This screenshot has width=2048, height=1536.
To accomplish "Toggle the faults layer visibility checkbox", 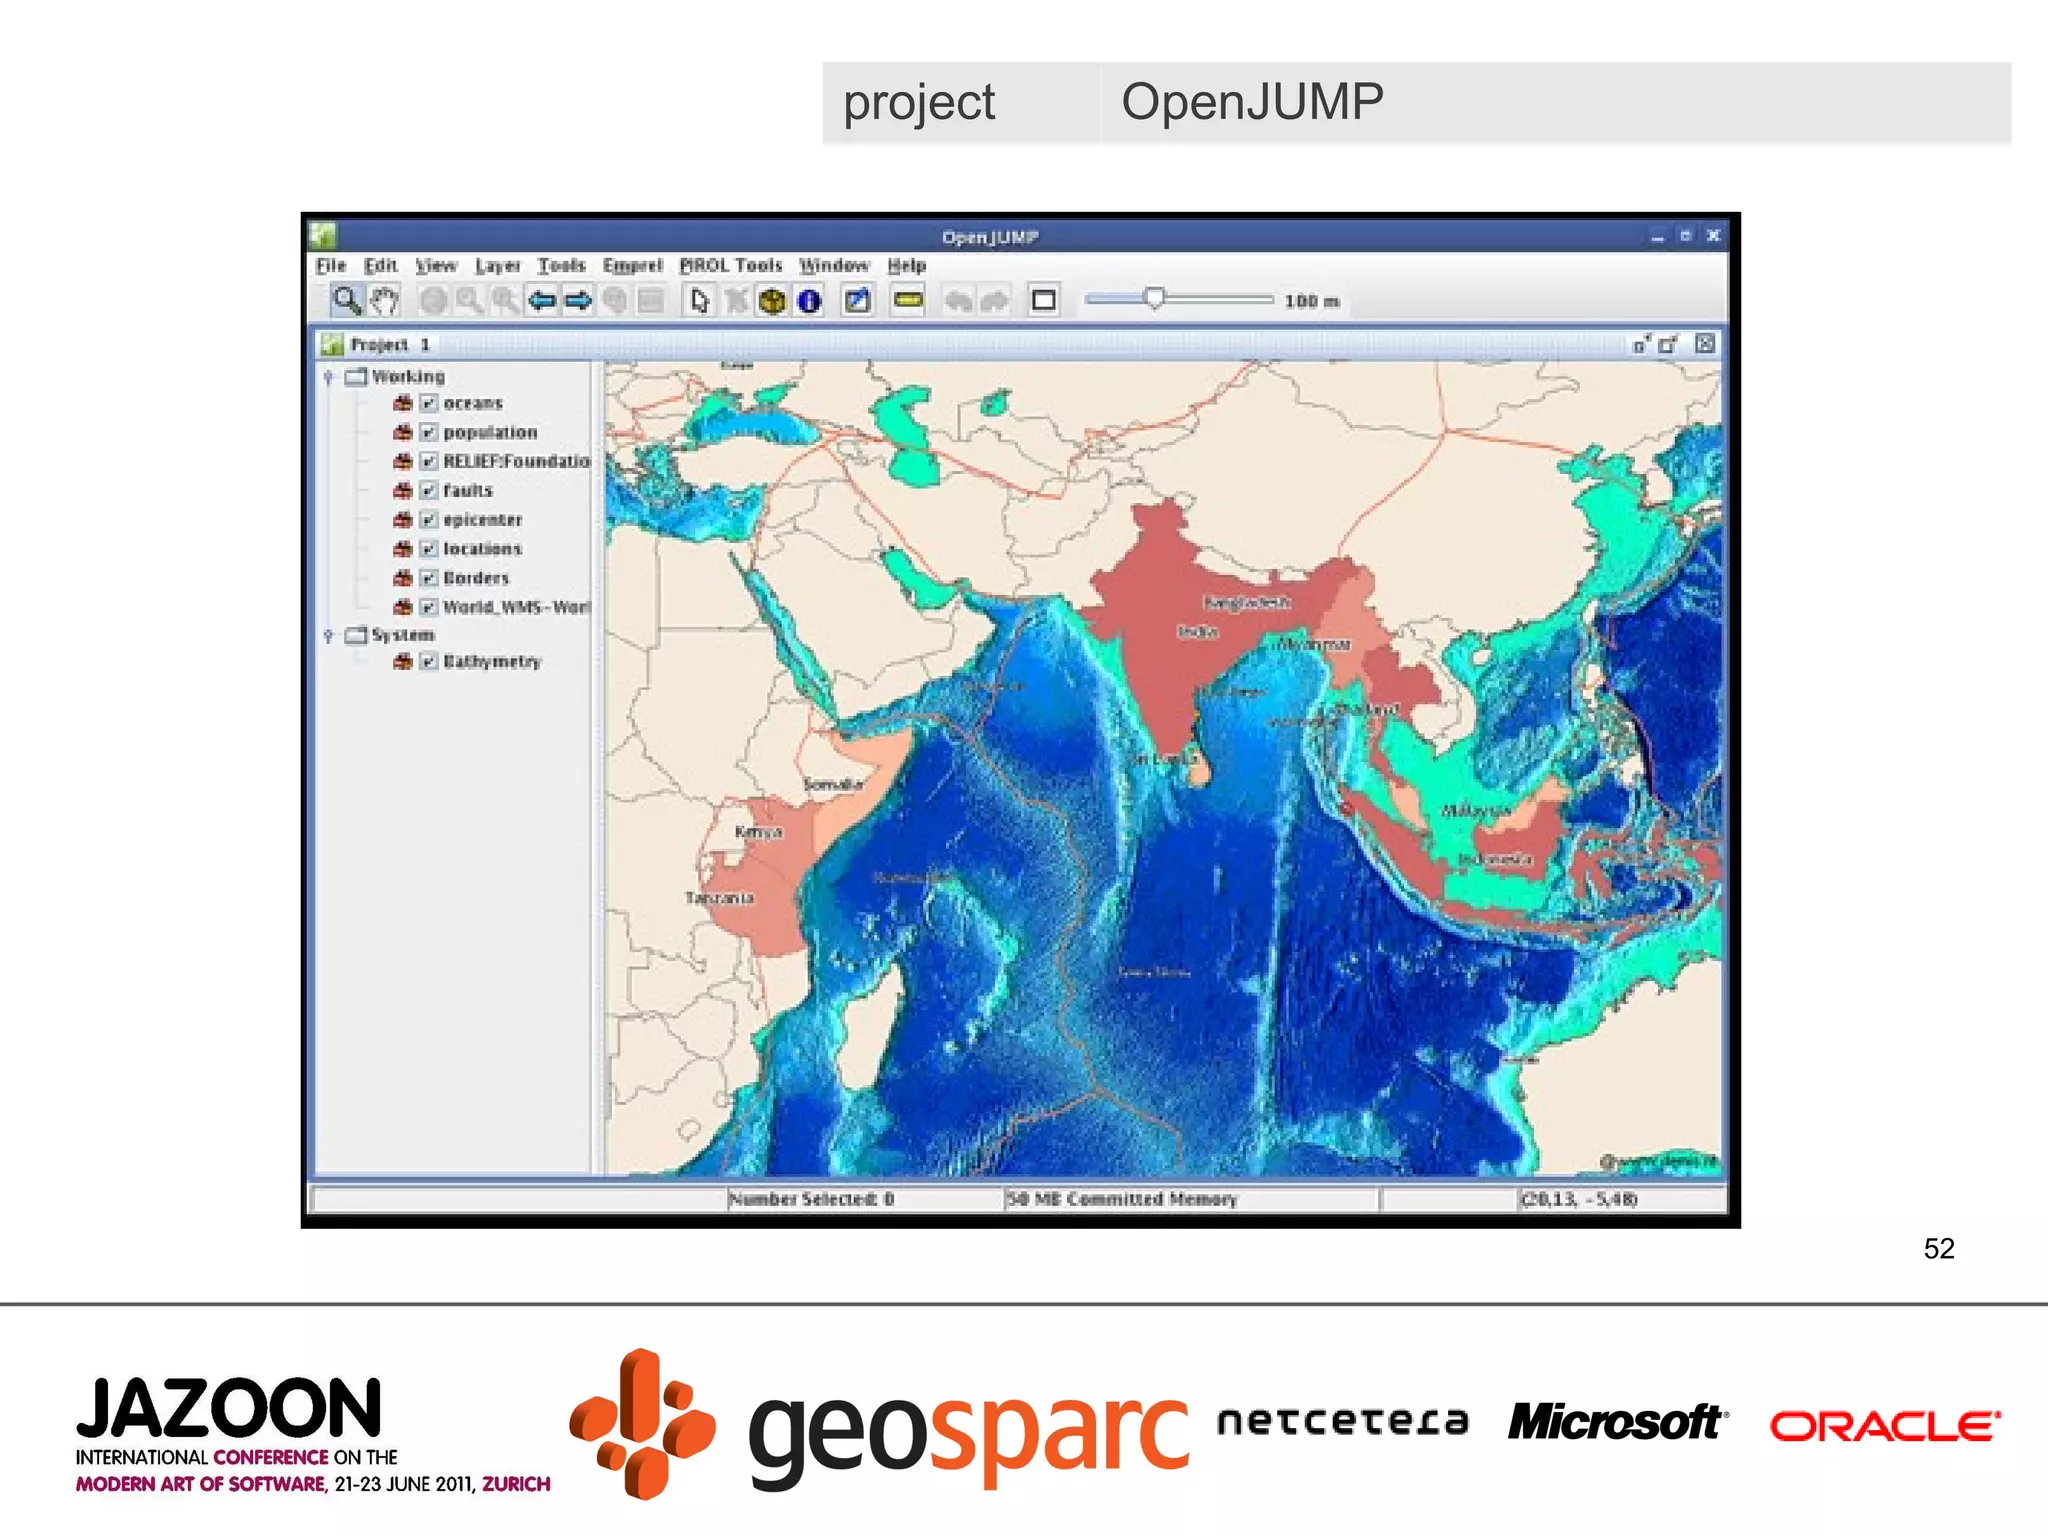I will 429,490.
